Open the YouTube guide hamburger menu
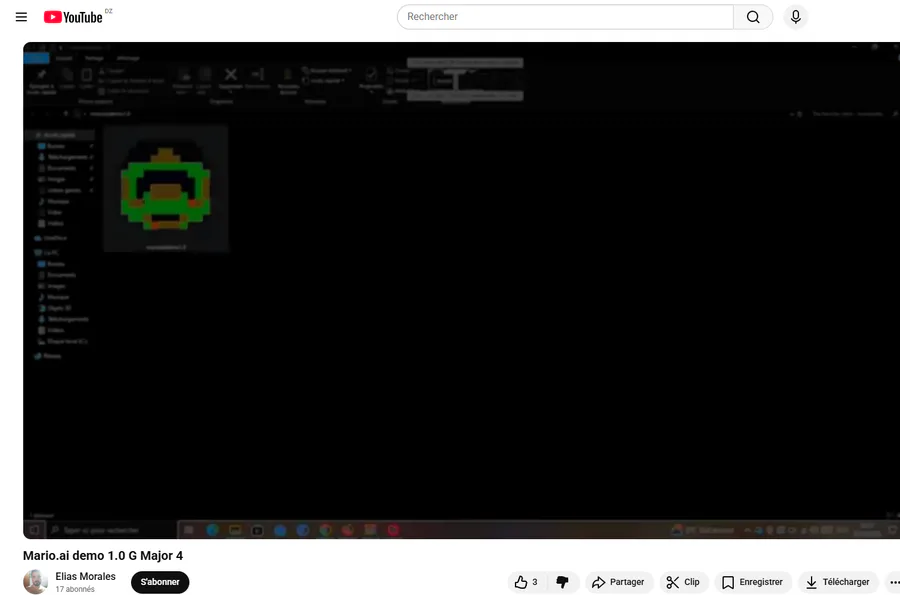This screenshot has width=900, height=595. click(21, 17)
